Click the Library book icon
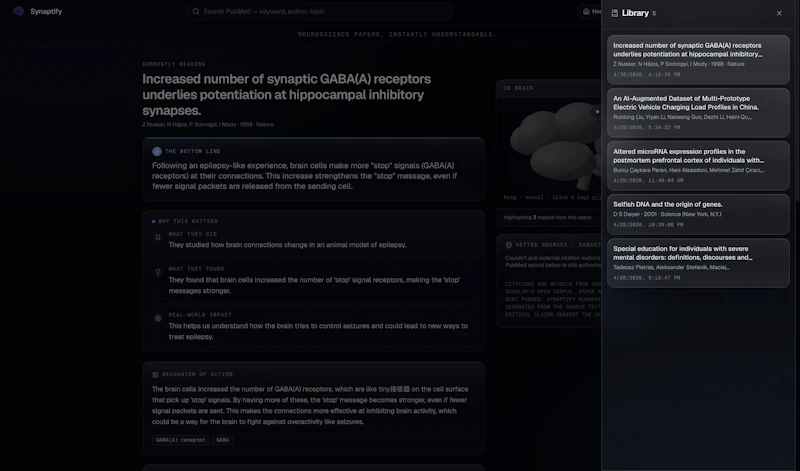This screenshot has height=471, width=800. (x=615, y=13)
